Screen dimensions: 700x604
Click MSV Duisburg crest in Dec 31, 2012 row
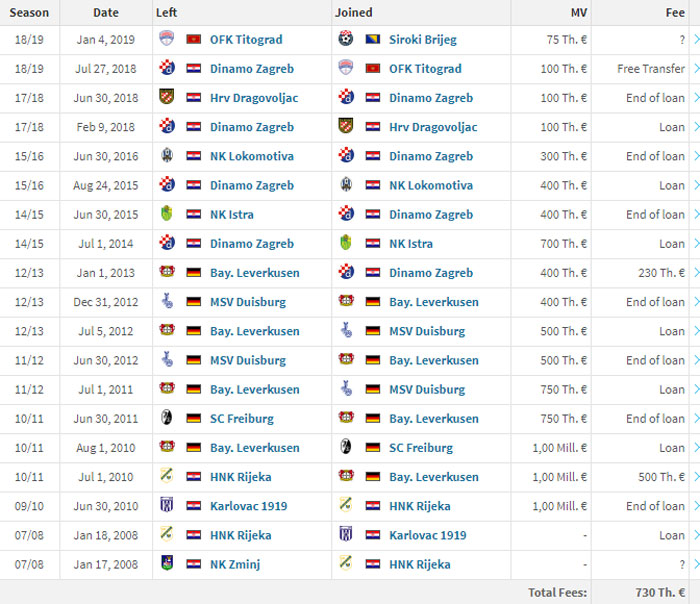167,301
